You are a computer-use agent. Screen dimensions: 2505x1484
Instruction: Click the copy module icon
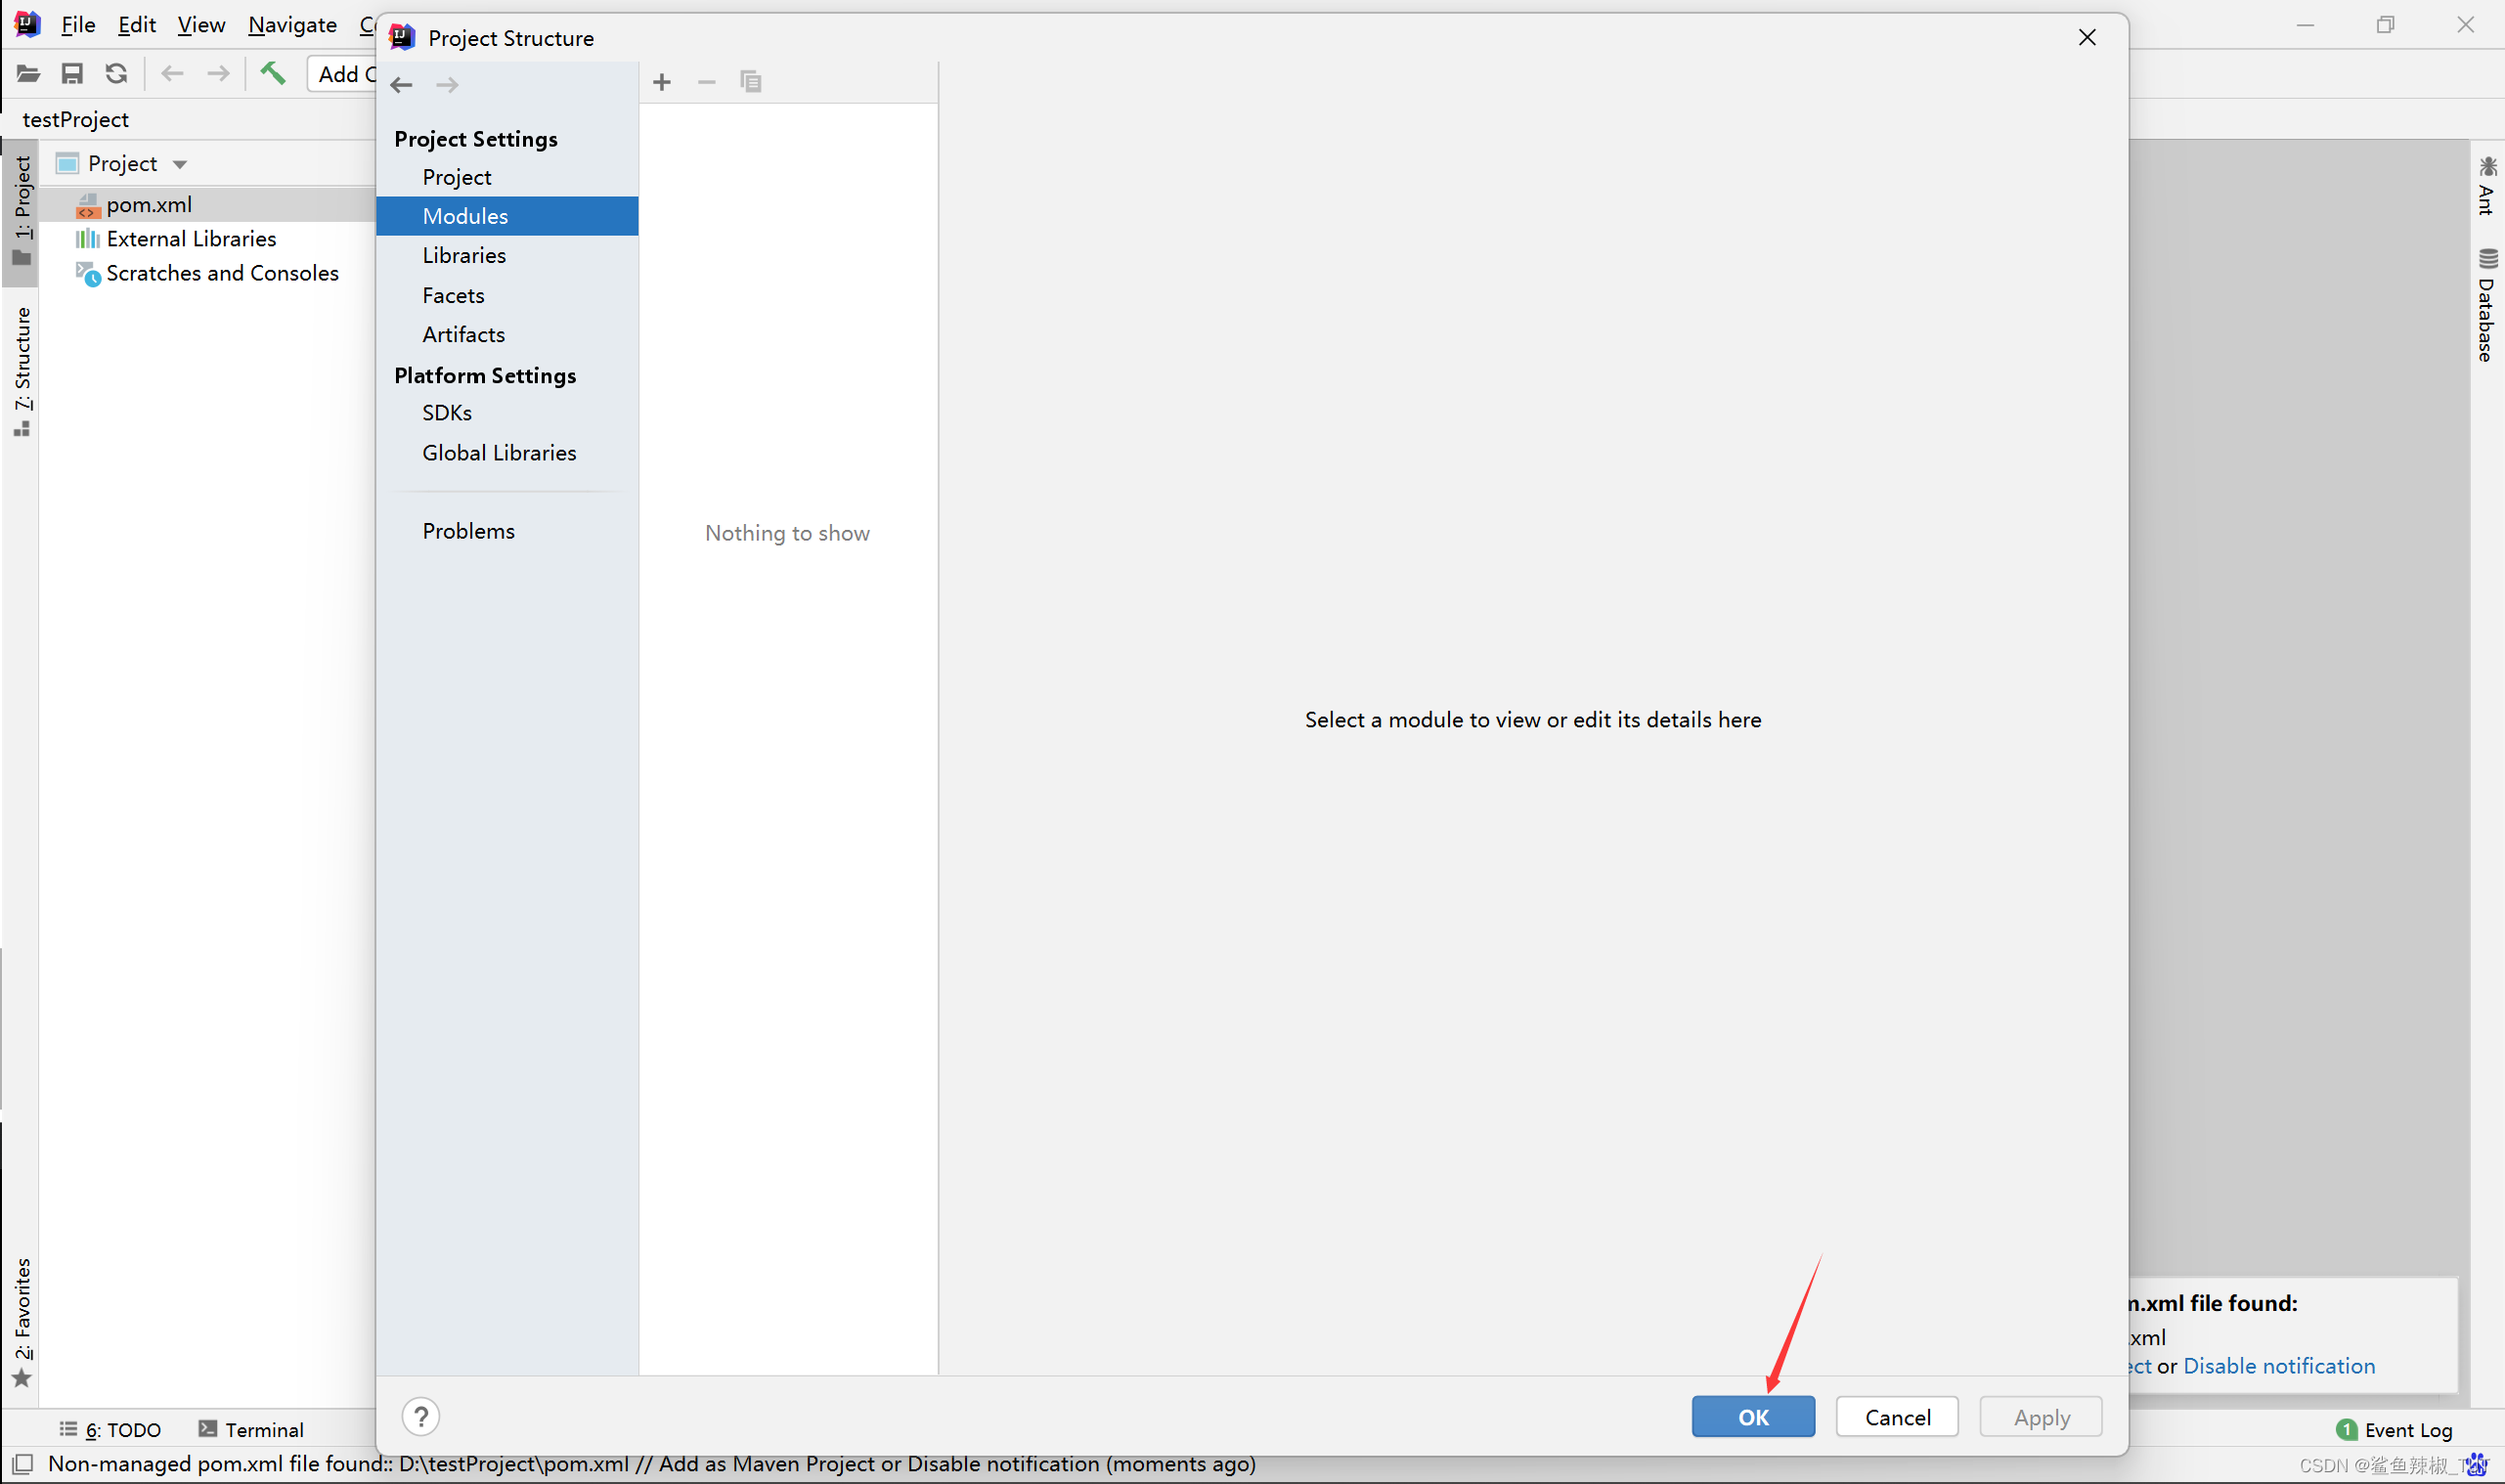(x=751, y=81)
